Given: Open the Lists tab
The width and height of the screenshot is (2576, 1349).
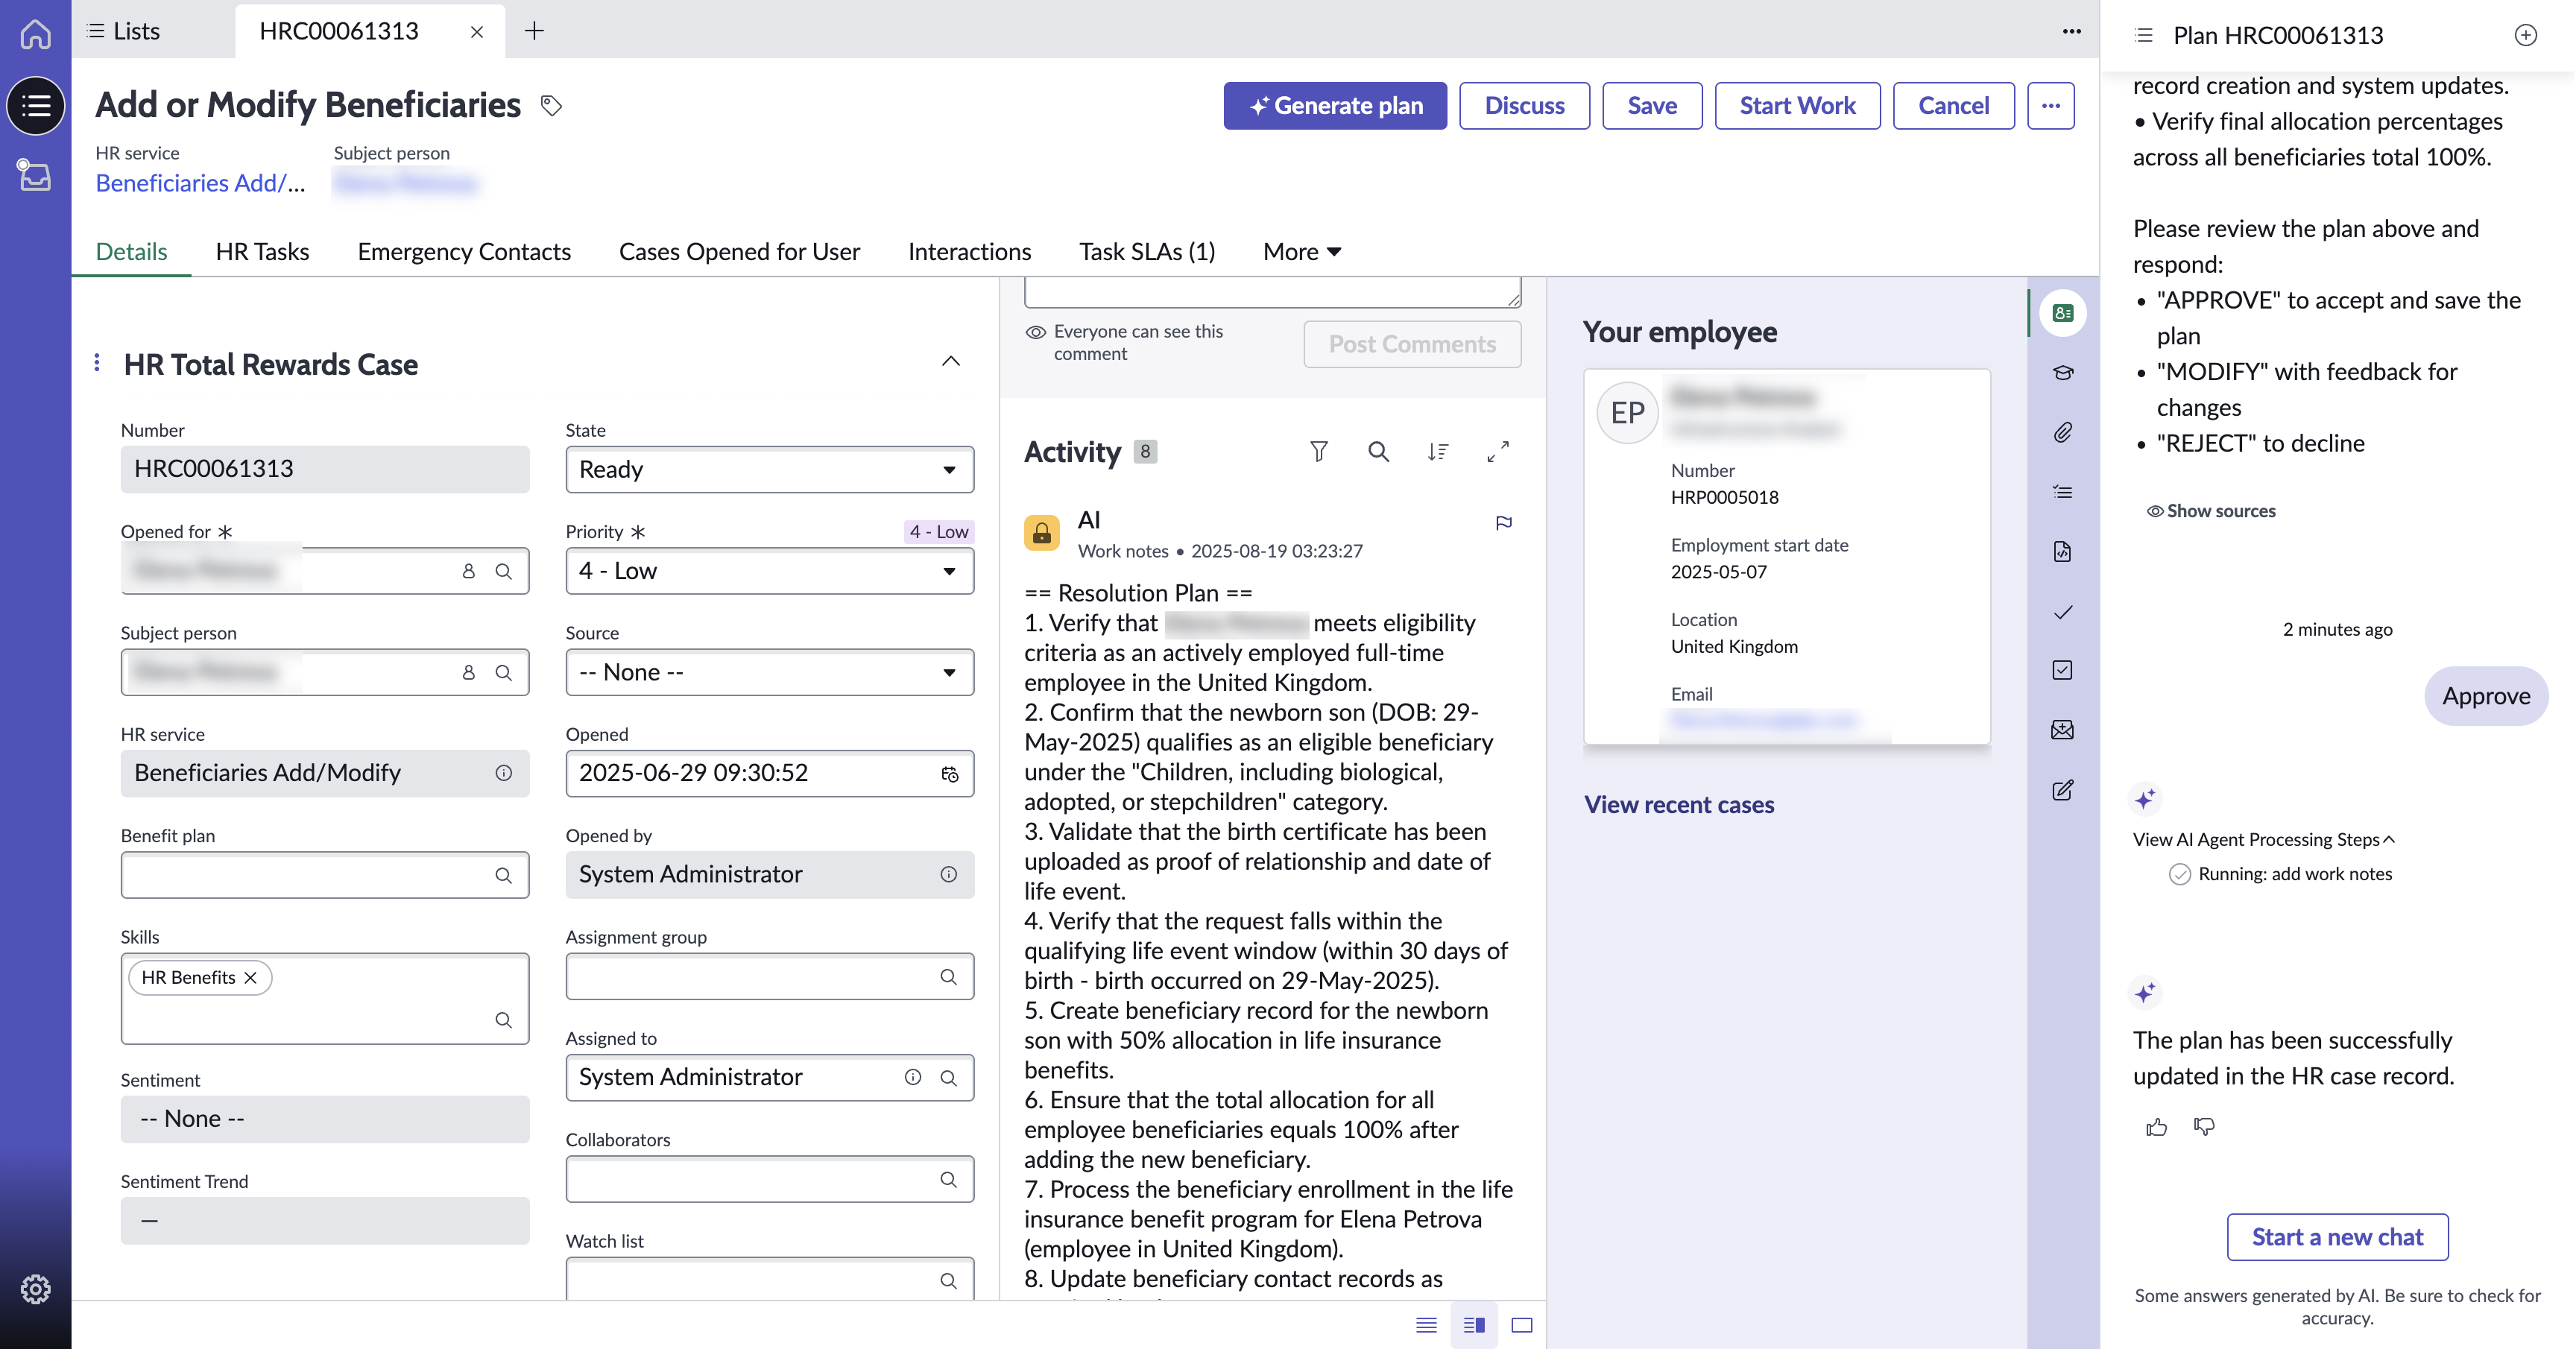Looking at the screenshot, I should click(124, 31).
